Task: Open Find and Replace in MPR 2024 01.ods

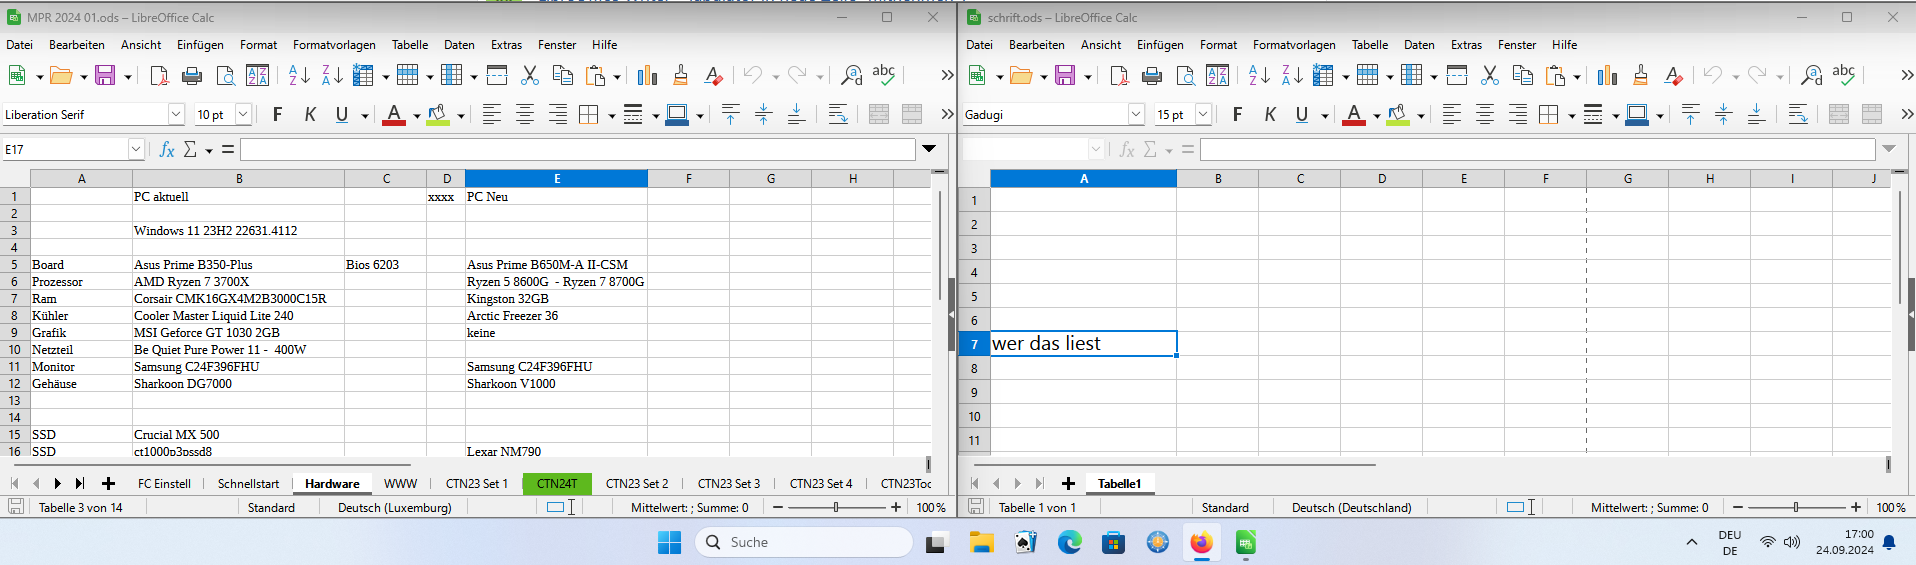Action: click(851, 75)
